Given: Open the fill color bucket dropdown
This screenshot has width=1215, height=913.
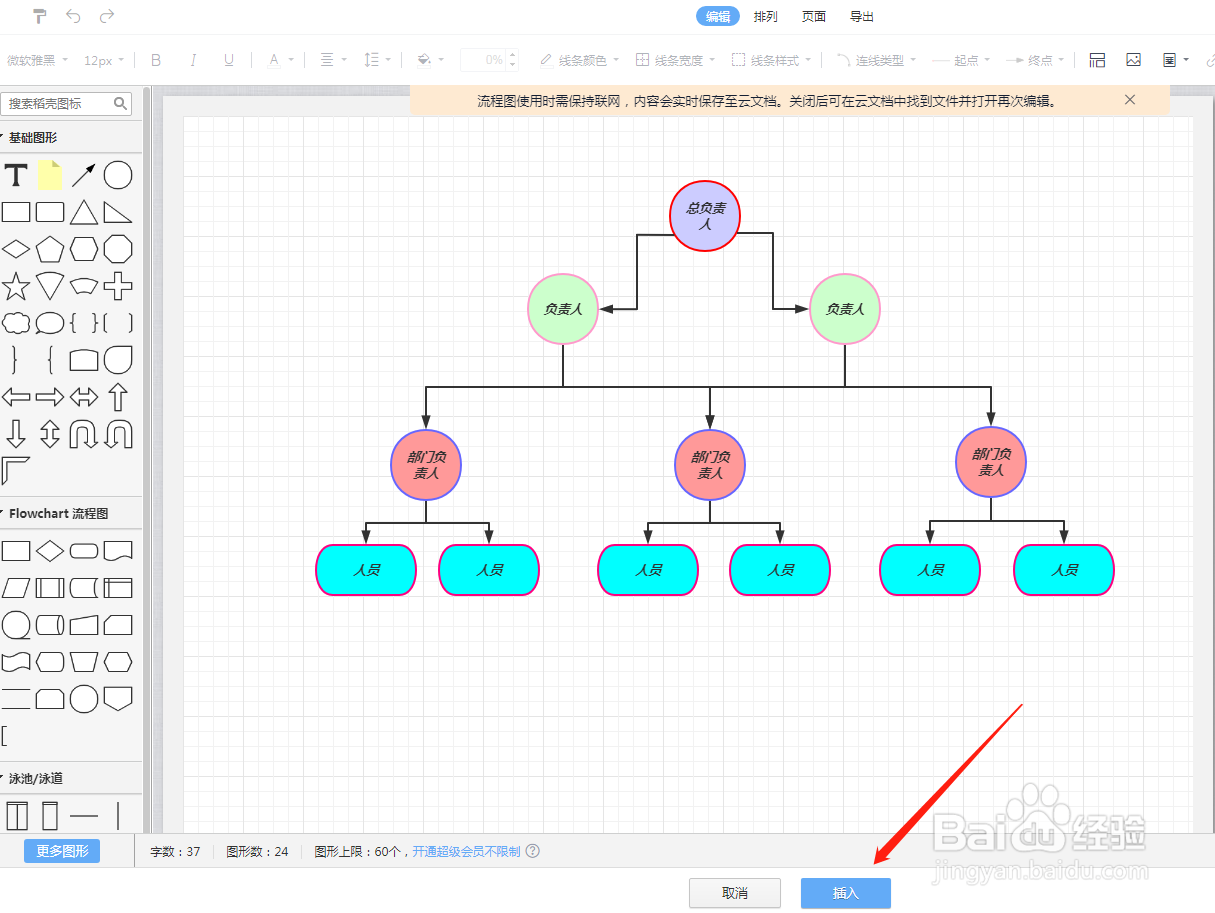Looking at the screenshot, I should (x=430, y=60).
